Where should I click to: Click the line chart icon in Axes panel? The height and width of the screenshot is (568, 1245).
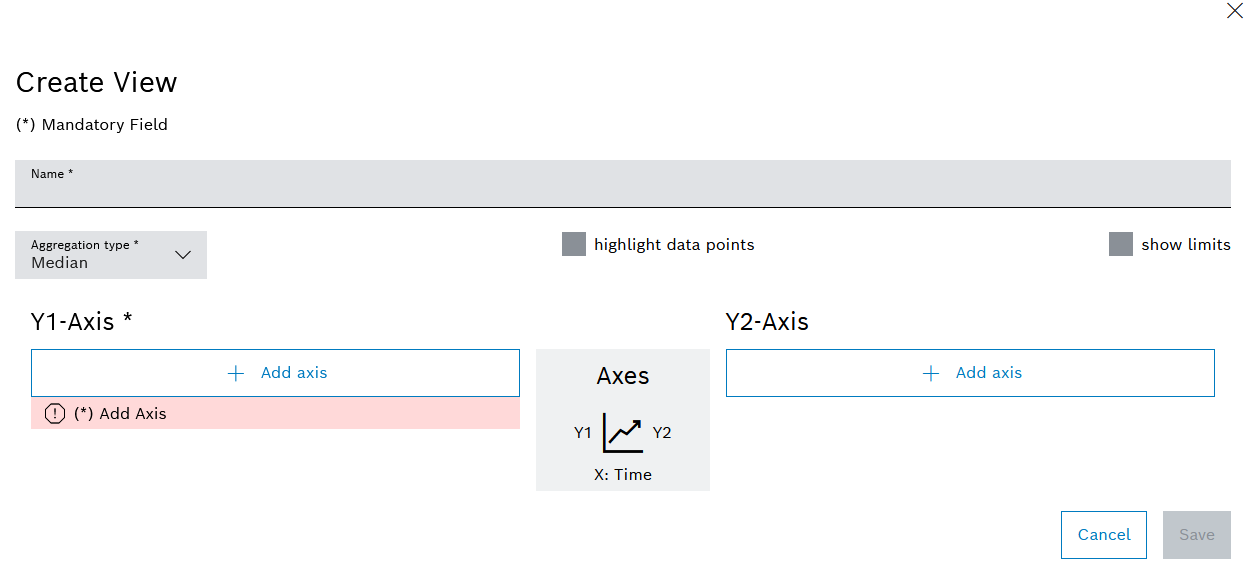623,432
